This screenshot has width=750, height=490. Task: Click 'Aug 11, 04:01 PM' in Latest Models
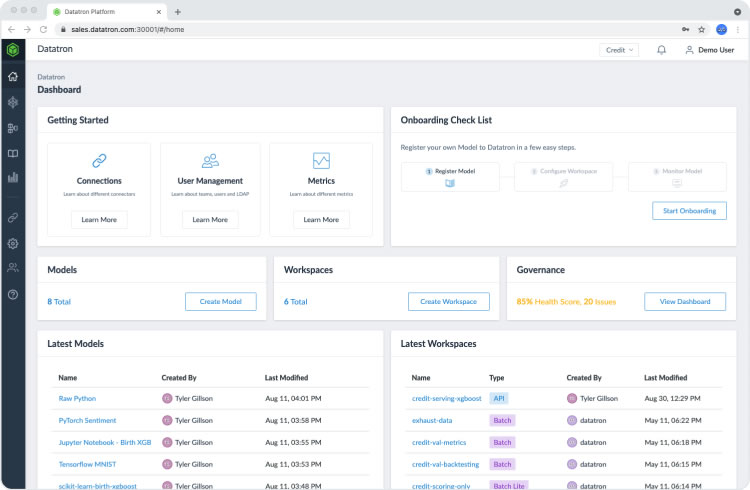pyautogui.click(x=293, y=398)
